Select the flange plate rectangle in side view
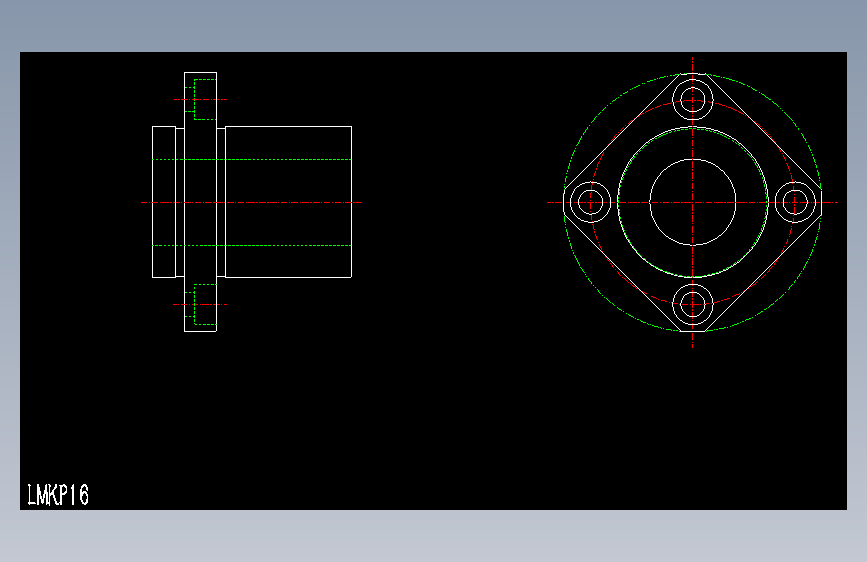 [x=200, y=202]
